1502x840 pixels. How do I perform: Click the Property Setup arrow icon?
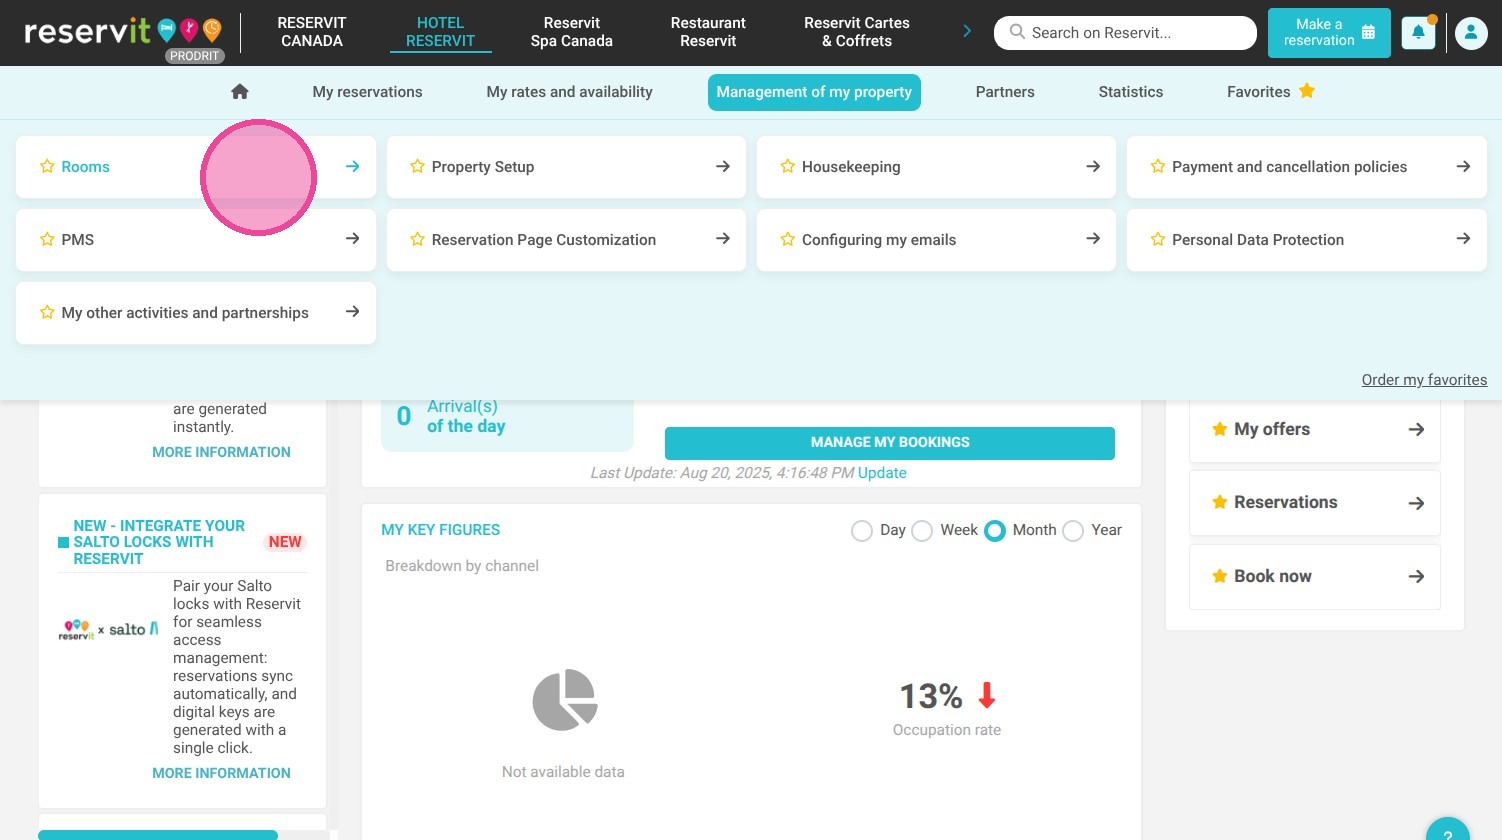point(722,166)
